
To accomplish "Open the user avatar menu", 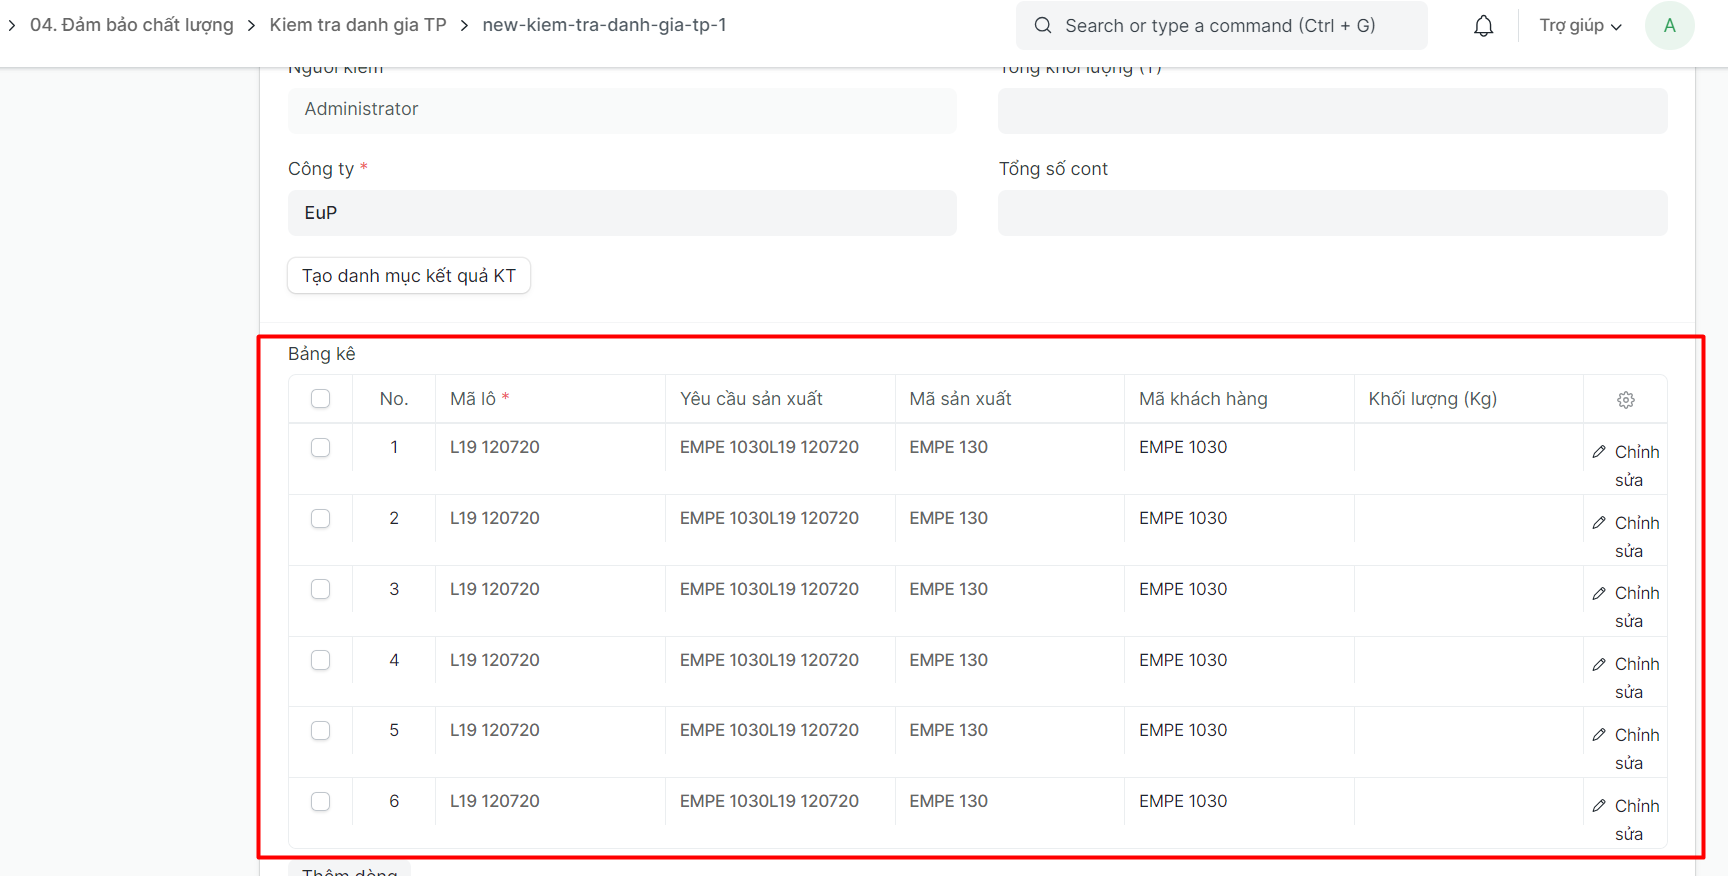I will pos(1669,26).
